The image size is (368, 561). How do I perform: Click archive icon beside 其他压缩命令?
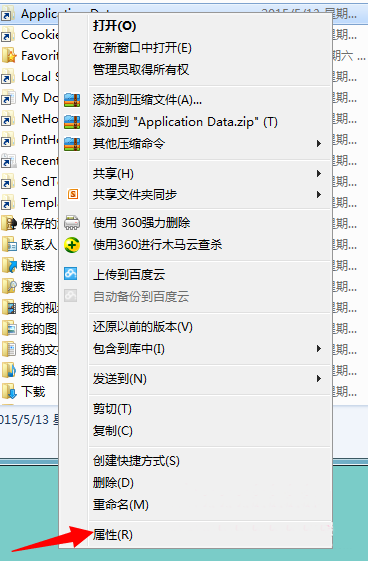[72, 144]
